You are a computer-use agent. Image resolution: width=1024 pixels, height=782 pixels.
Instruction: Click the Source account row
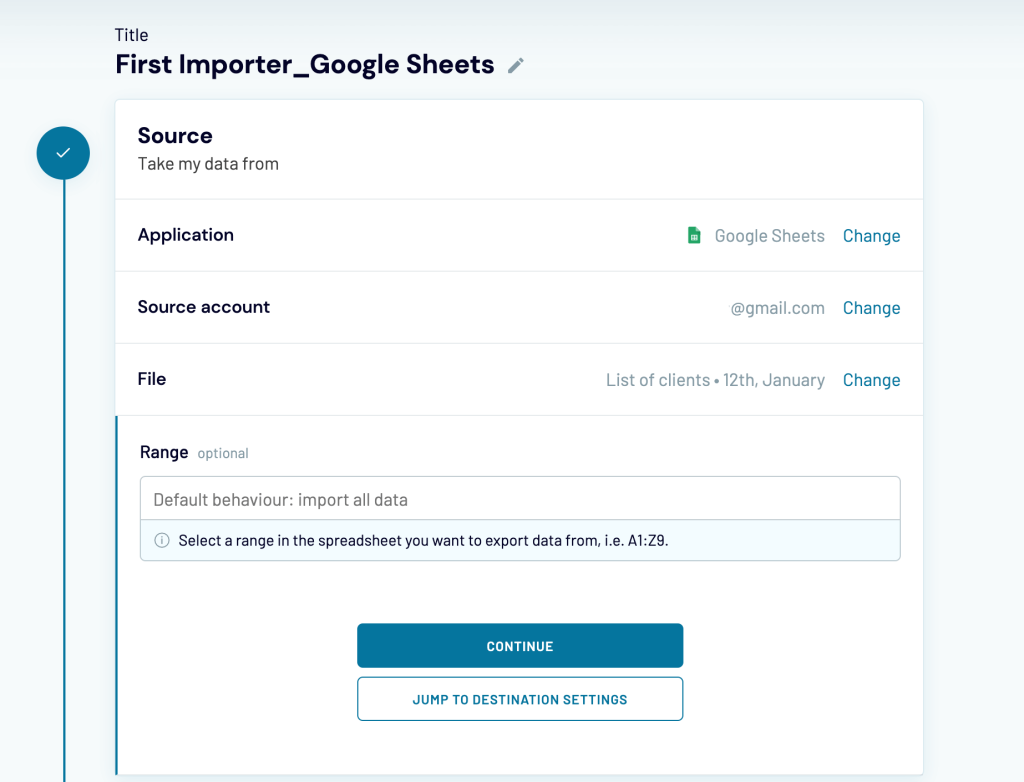[x=204, y=307]
